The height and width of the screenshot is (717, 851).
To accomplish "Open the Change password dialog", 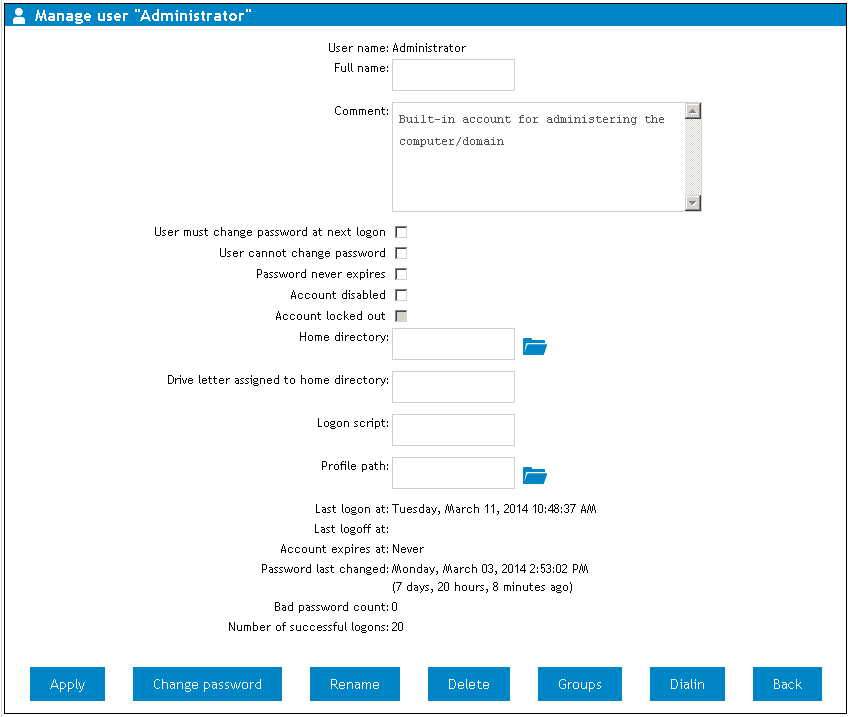I will coord(207,684).
